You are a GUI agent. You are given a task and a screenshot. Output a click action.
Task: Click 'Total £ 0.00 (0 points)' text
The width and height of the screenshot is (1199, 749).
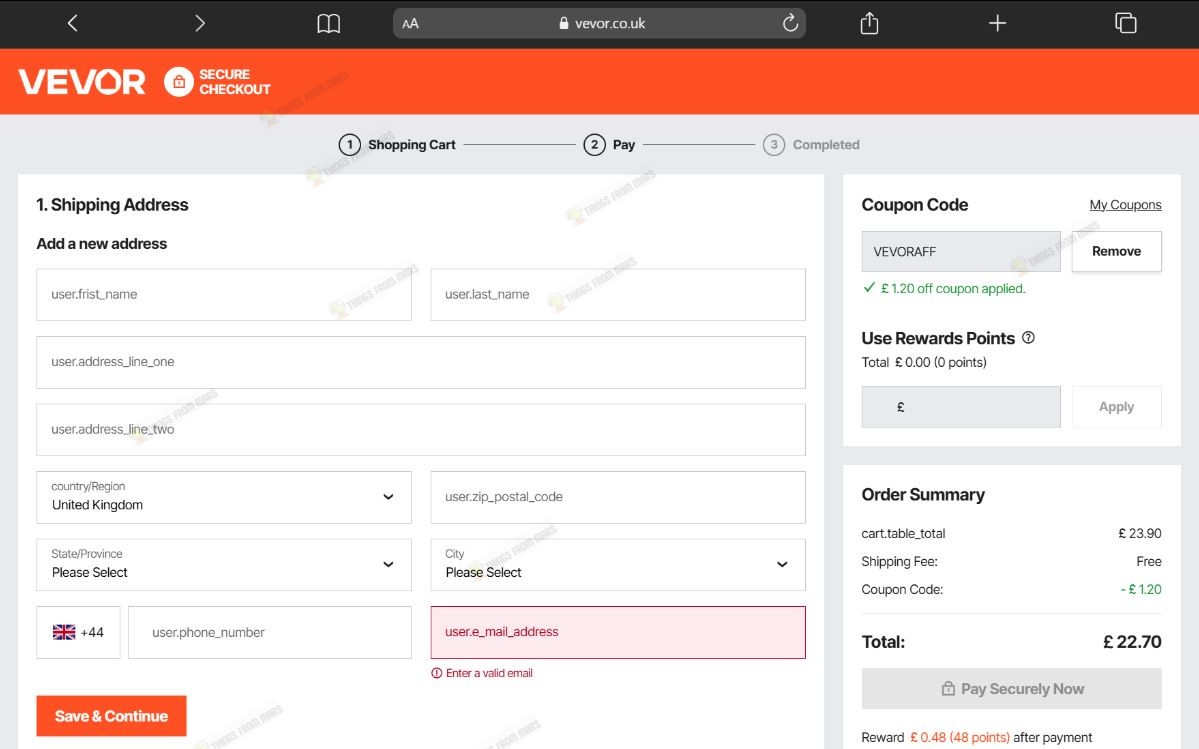pos(924,362)
